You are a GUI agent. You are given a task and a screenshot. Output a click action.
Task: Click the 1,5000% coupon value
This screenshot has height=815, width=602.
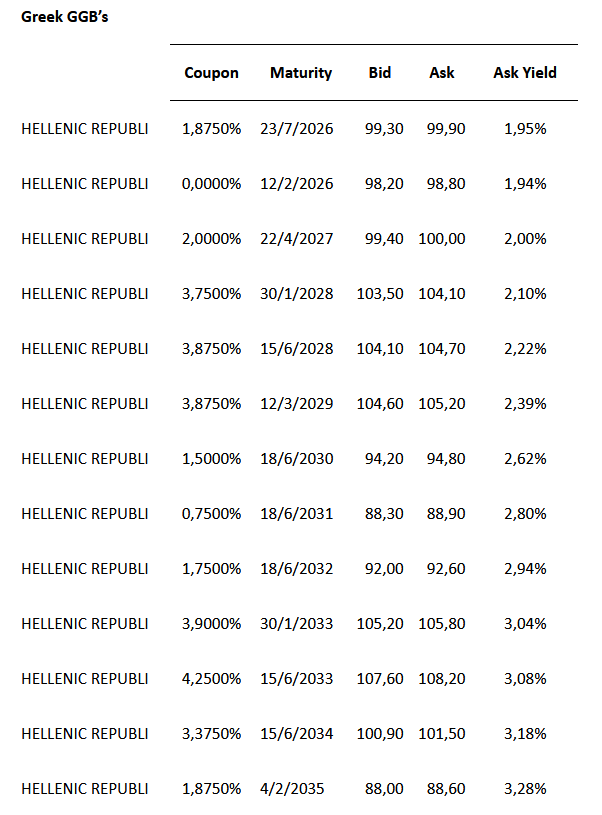211,459
